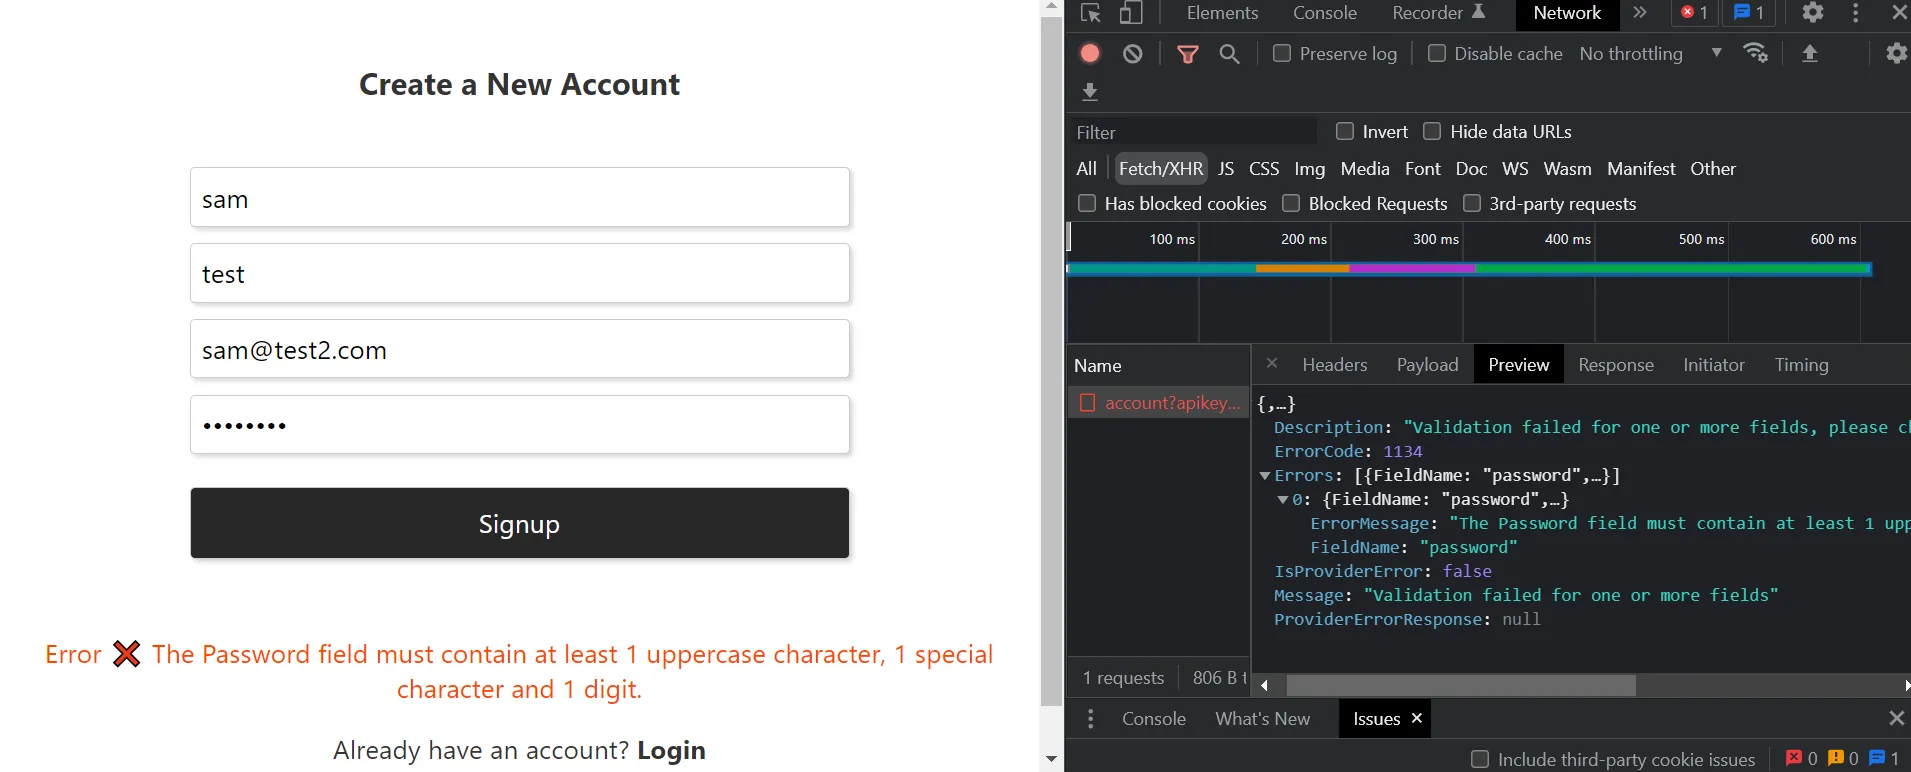Enable Disable cache checkbox
The width and height of the screenshot is (1911, 772).
click(x=1436, y=53)
